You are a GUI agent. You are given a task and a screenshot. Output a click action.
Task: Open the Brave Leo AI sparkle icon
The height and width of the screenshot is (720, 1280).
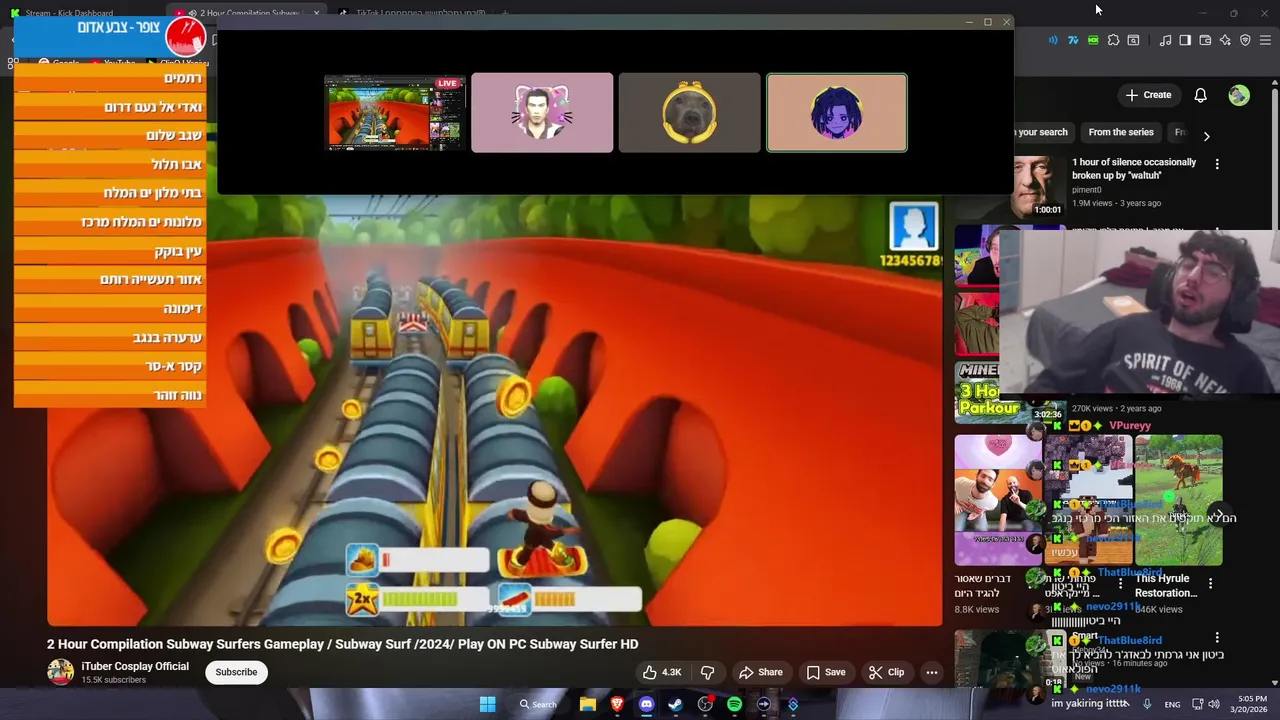point(1225,40)
